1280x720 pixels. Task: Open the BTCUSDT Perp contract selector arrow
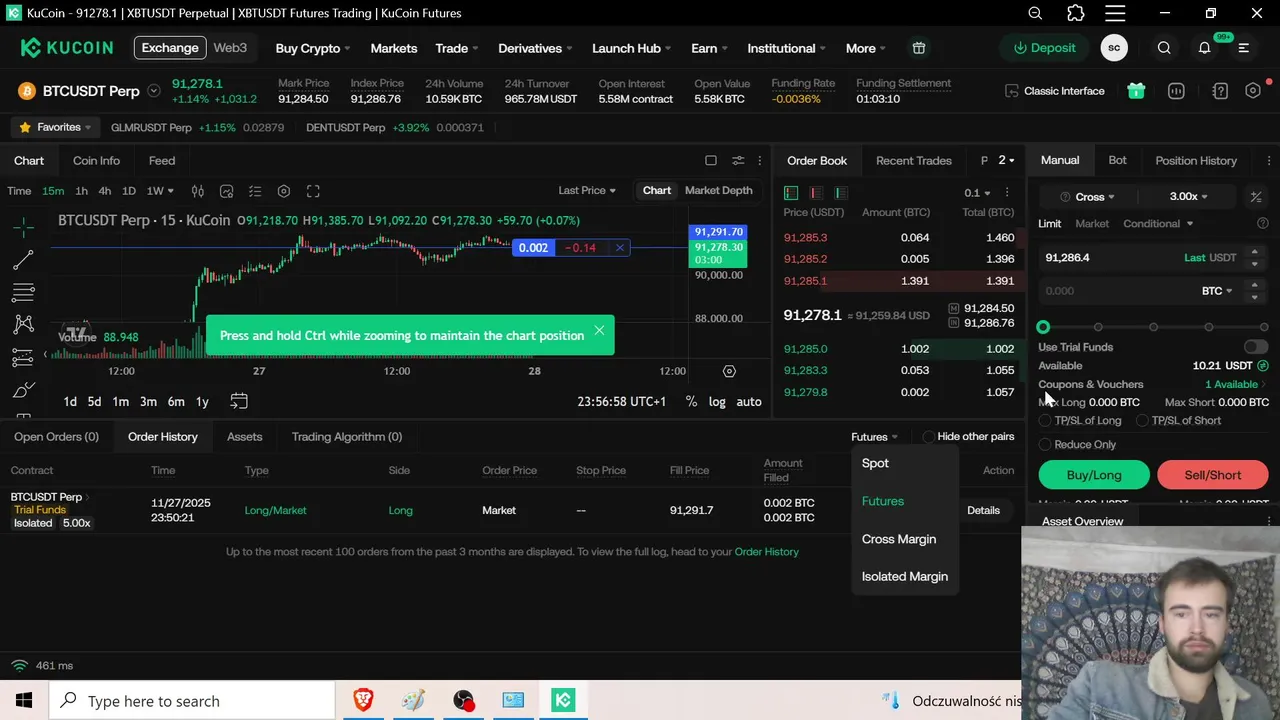pos(154,91)
